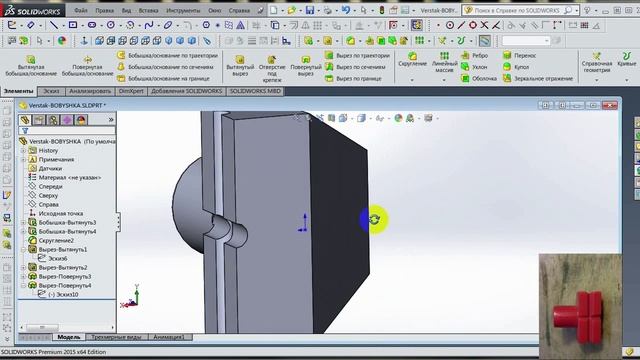
Task: Click the Revolved Boss/Base icon
Action: coord(87,60)
